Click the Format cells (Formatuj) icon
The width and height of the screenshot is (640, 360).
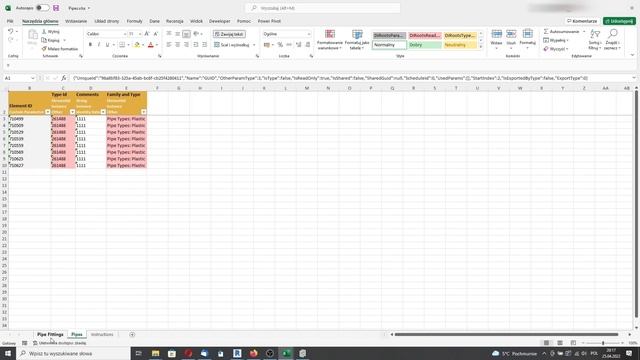pos(527,39)
